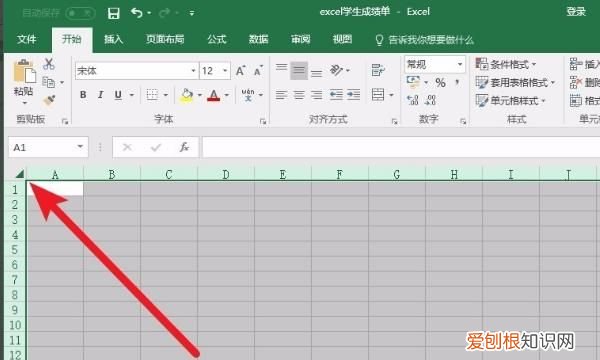The image size is (600, 360).
Task: Click the Undo arrow icon
Action: point(137,13)
